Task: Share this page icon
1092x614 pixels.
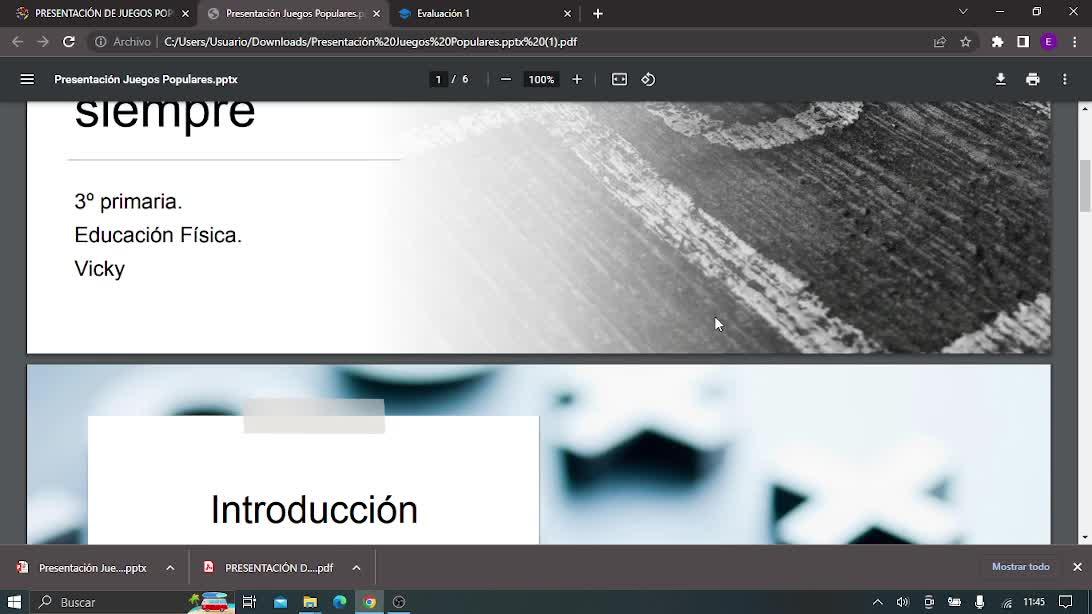Action: coord(939,42)
